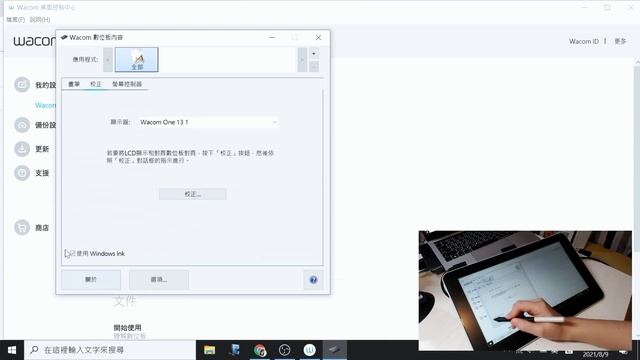The height and width of the screenshot is (360, 640).
Task: Select the 全部 application icon
Action: (137, 60)
